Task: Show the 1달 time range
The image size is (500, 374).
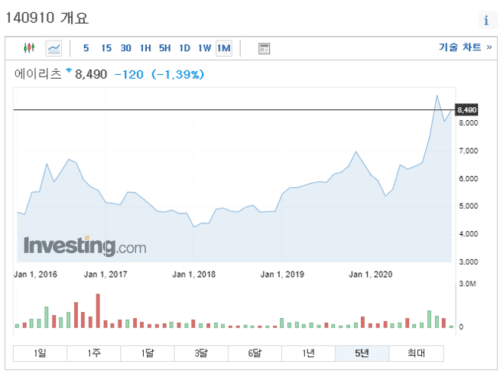Action: [147, 353]
